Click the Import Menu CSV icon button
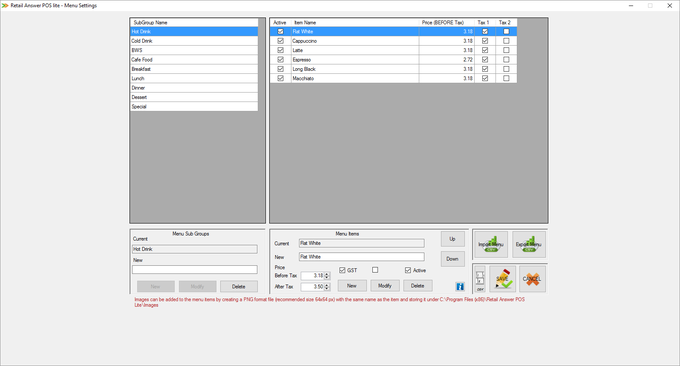This screenshot has height=366, width=680. click(x=491, y=245)
